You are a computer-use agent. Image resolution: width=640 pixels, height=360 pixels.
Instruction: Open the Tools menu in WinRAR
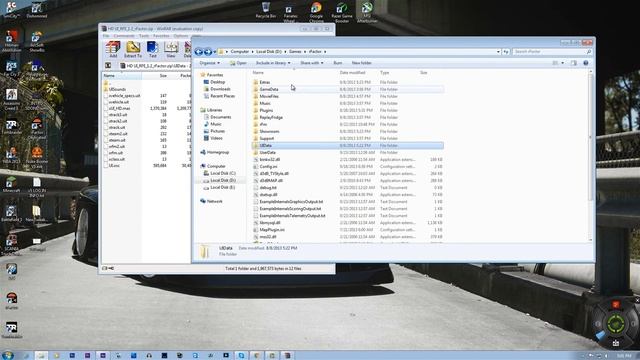click(144, 36)
